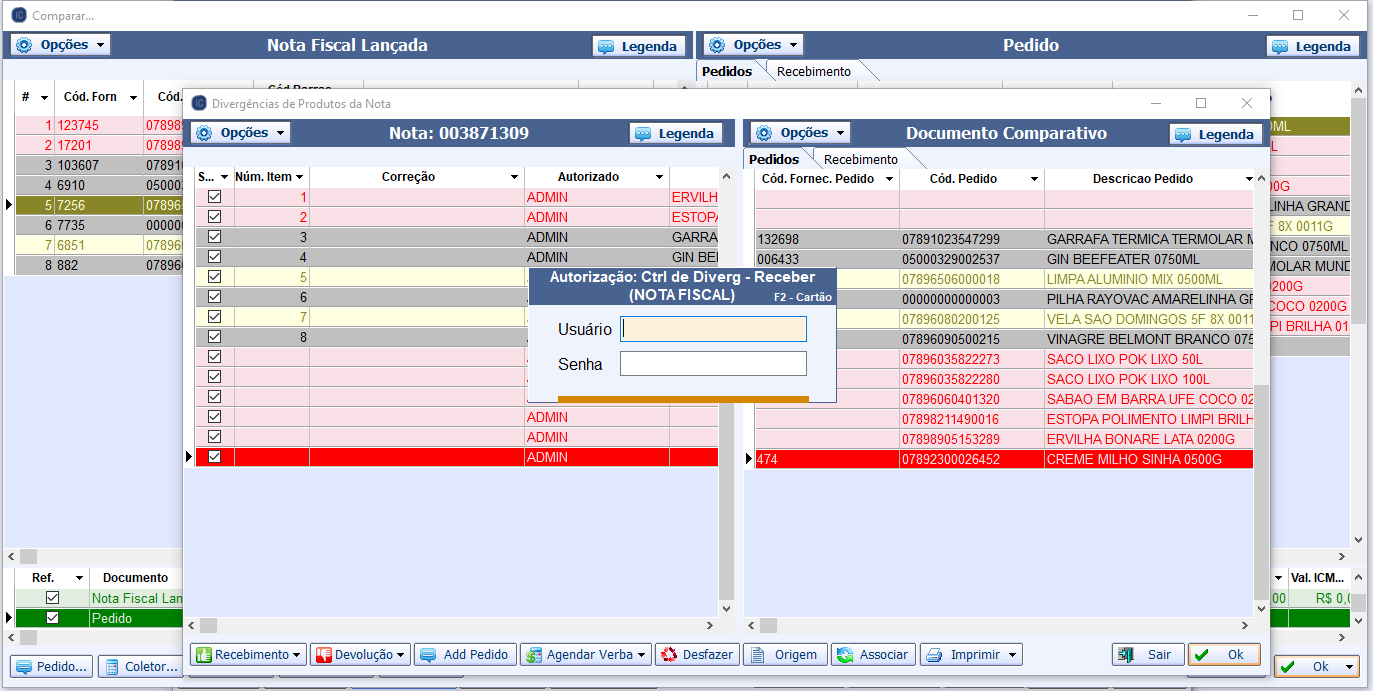Click the Desfazer undo icon button

pyautogui.click(x=697, y=655)
